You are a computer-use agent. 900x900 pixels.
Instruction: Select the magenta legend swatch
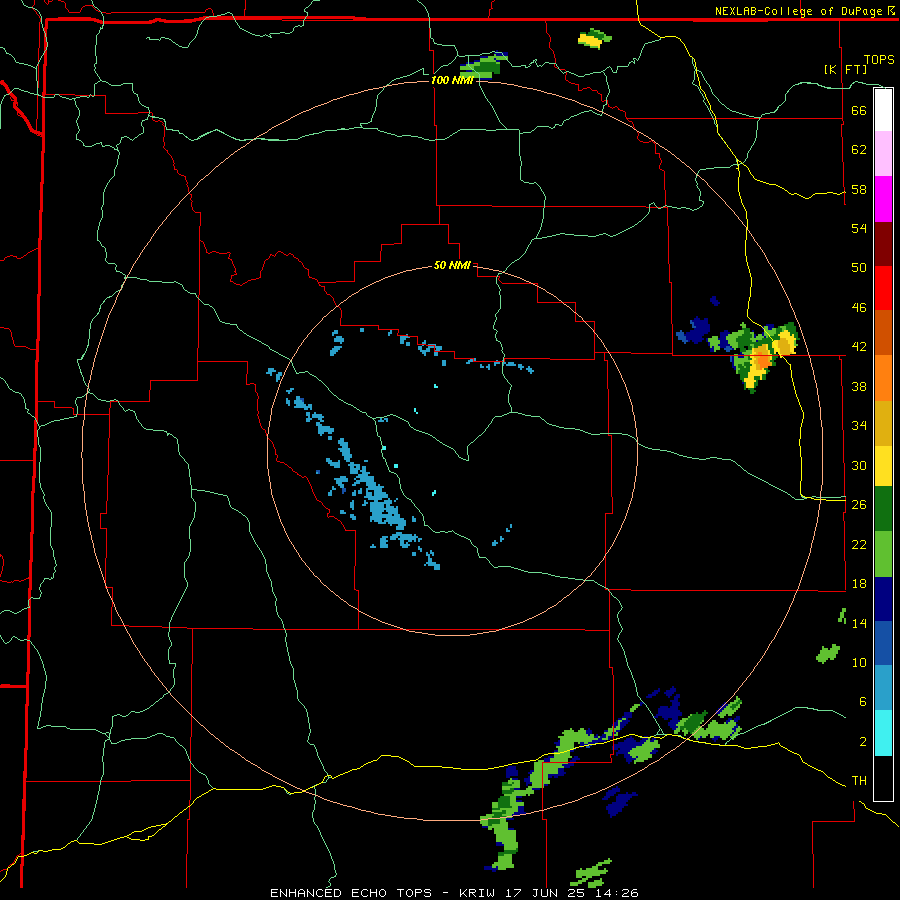883,199
